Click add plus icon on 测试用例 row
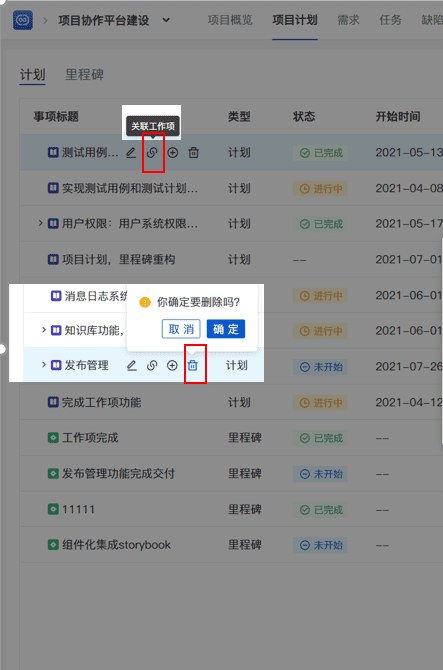This screenshot has height=670, width=443. (x=173, y=153)
